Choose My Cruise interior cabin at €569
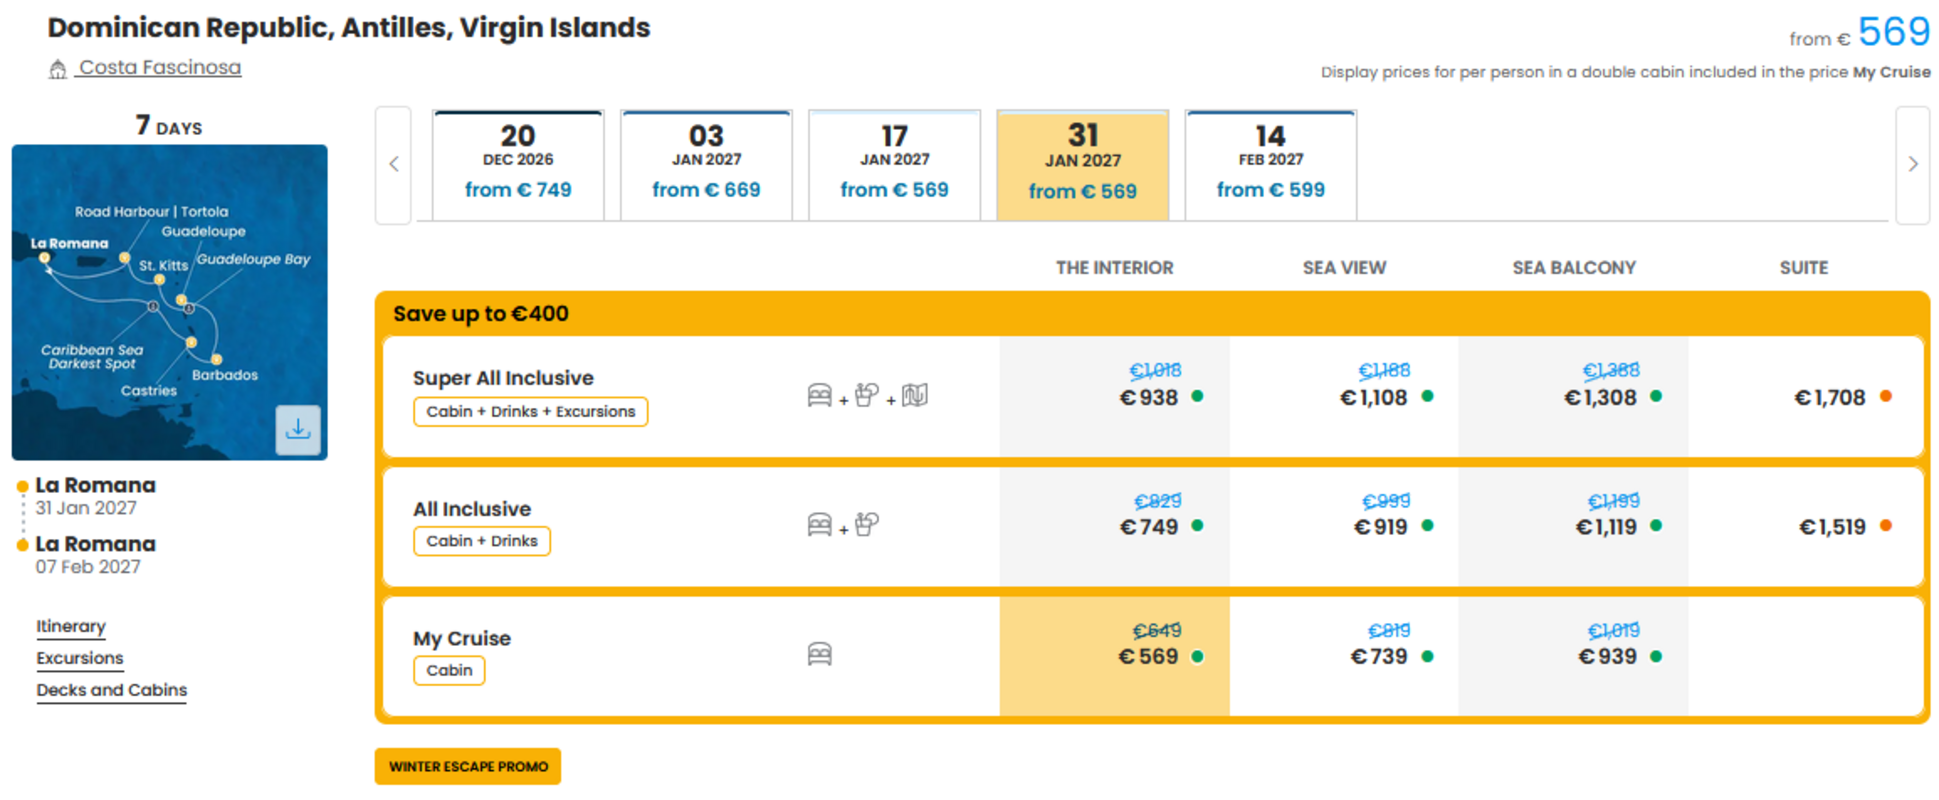The width and height of the screenshot is (1939, 800). click(x=1114, y=656)
